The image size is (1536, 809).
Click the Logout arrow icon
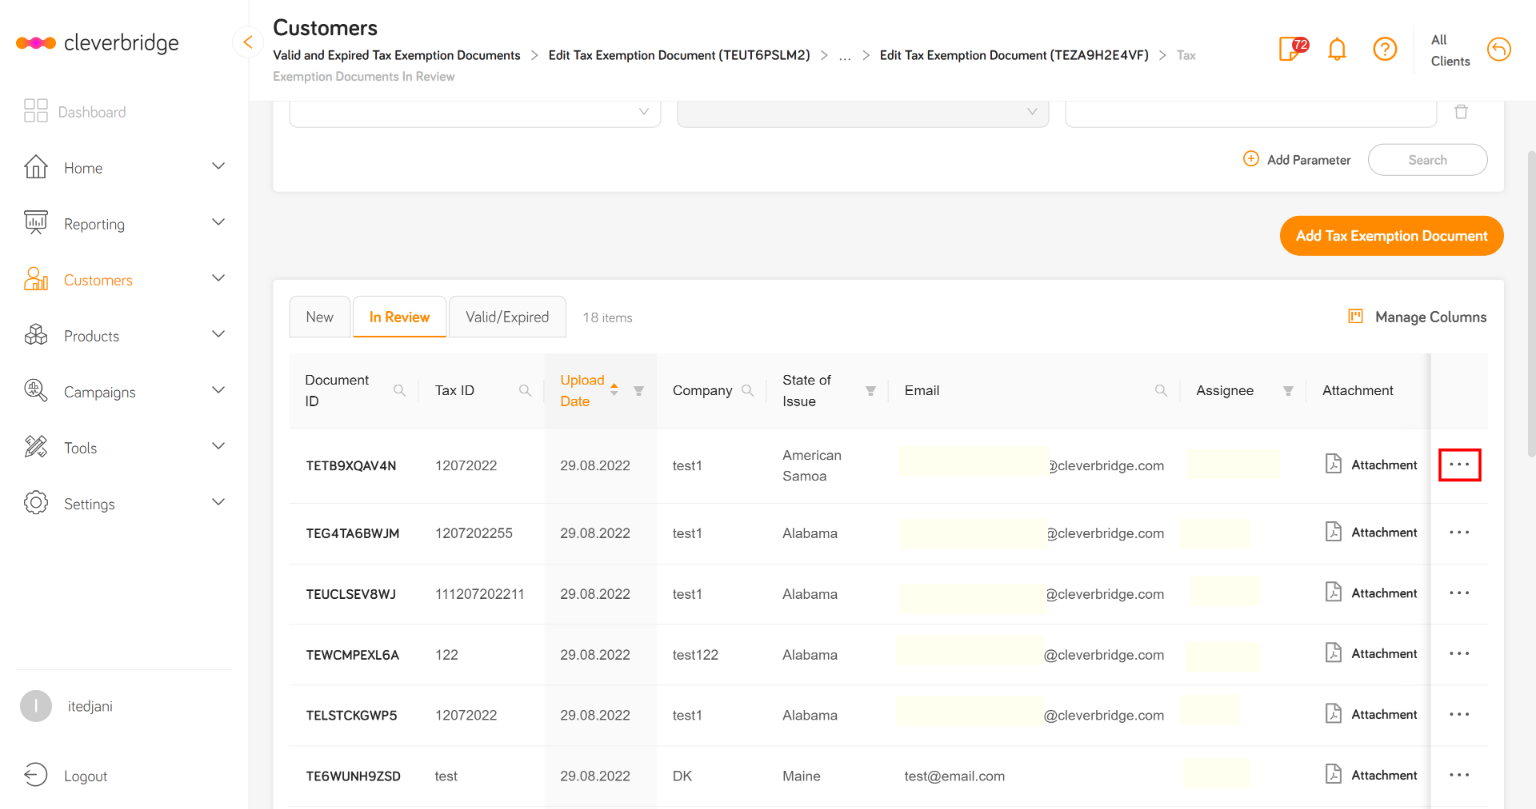click(35, 775)
